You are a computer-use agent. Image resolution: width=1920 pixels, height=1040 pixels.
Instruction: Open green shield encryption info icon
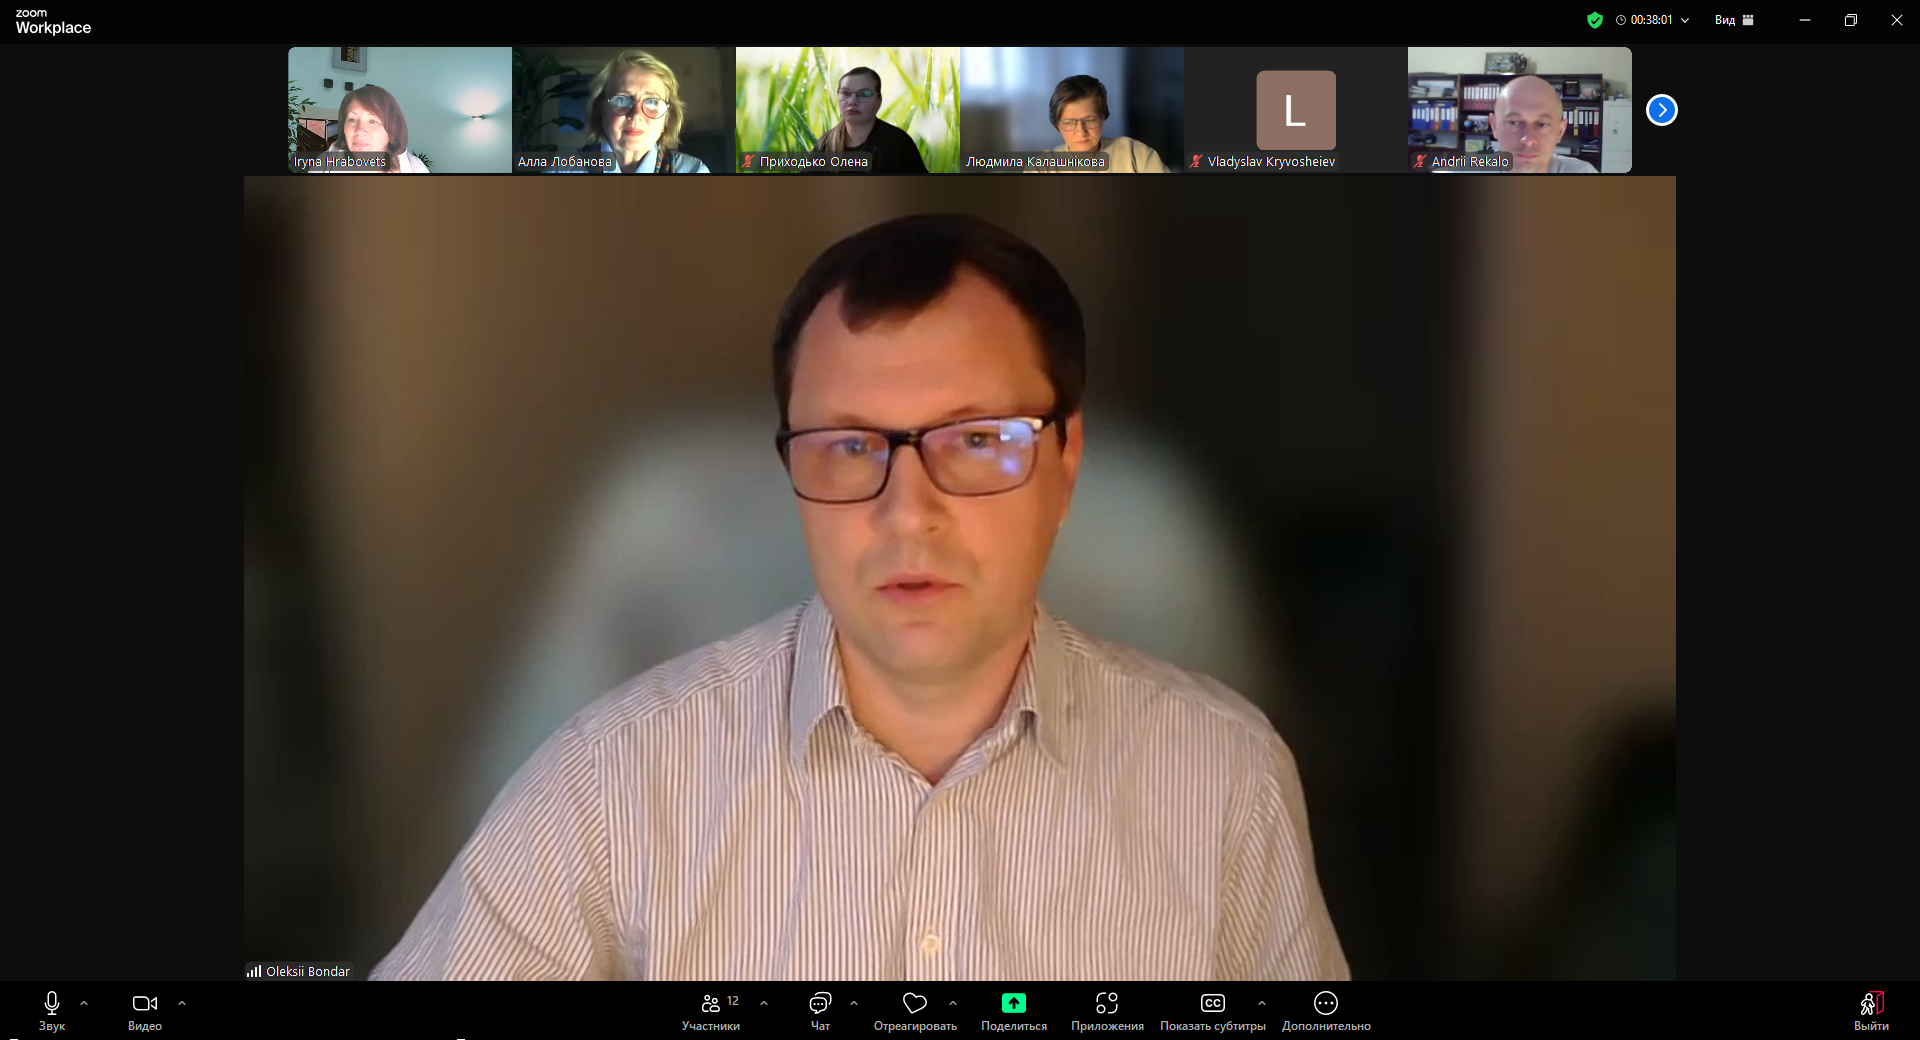pos(1595,20)
